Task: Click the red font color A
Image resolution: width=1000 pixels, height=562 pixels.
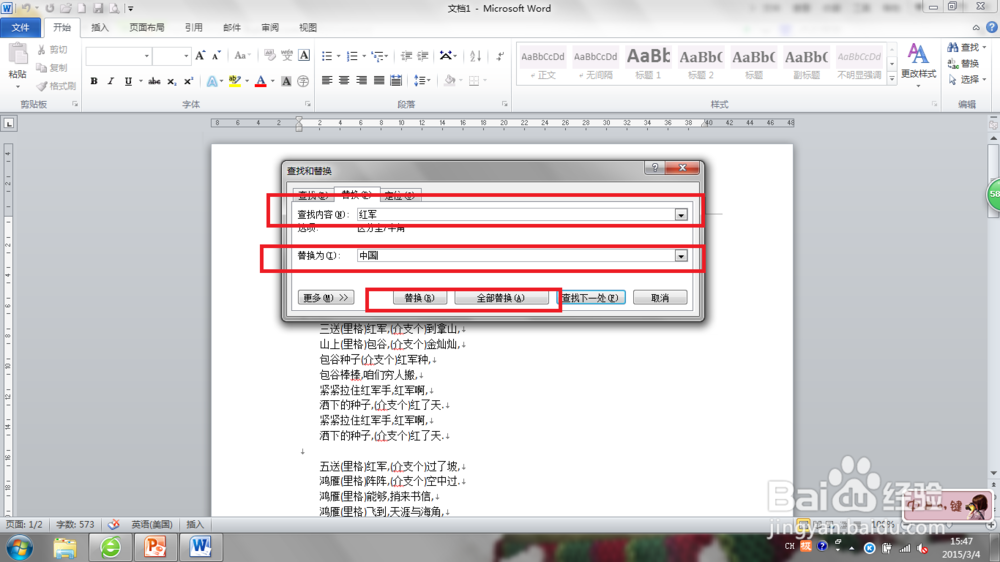Action: (260, 81)
